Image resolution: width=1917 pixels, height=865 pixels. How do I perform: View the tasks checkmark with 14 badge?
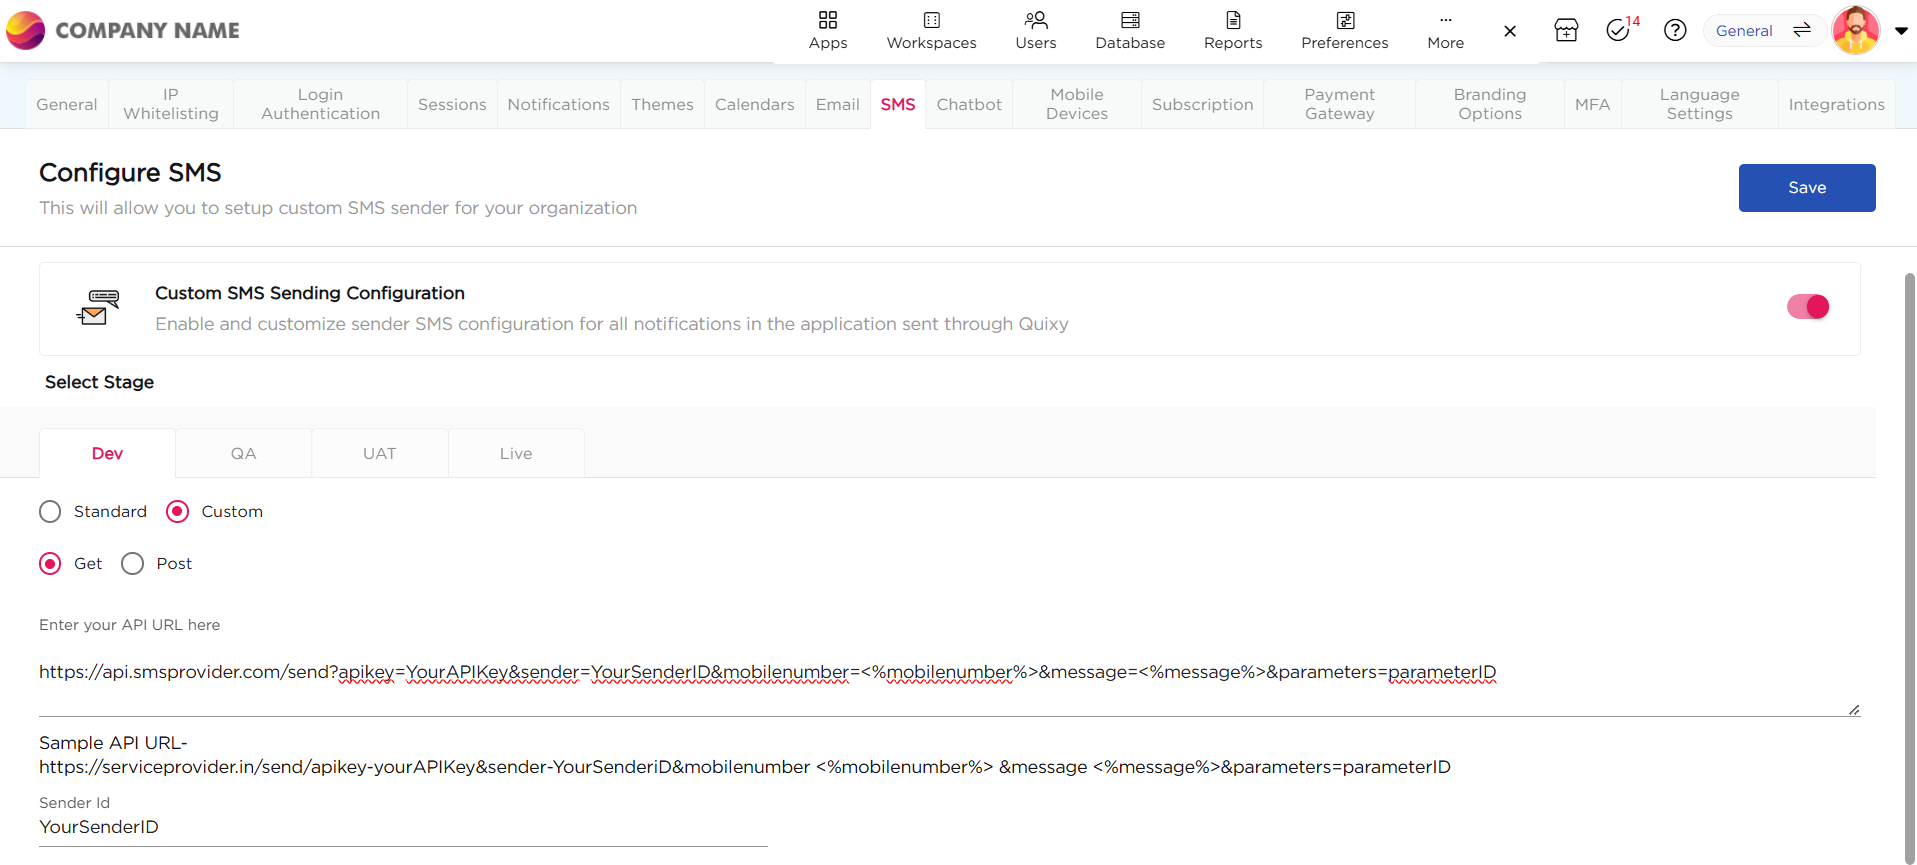tap(1618, 31)
